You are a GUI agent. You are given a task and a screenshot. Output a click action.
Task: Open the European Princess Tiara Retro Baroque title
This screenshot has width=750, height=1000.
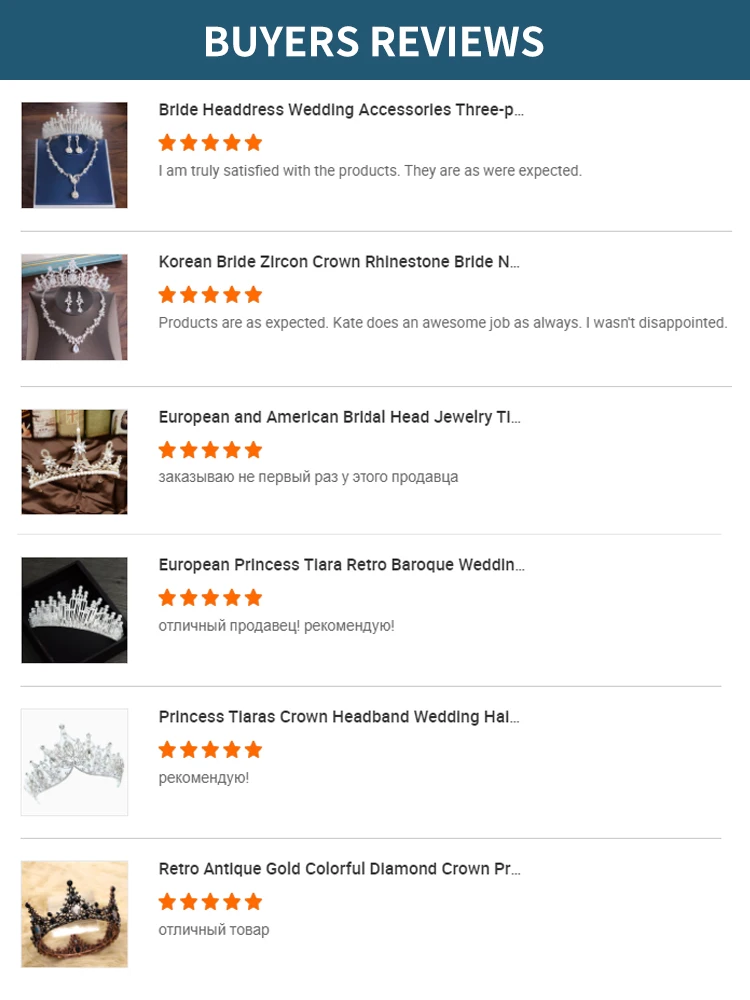(x=341, y=565)
